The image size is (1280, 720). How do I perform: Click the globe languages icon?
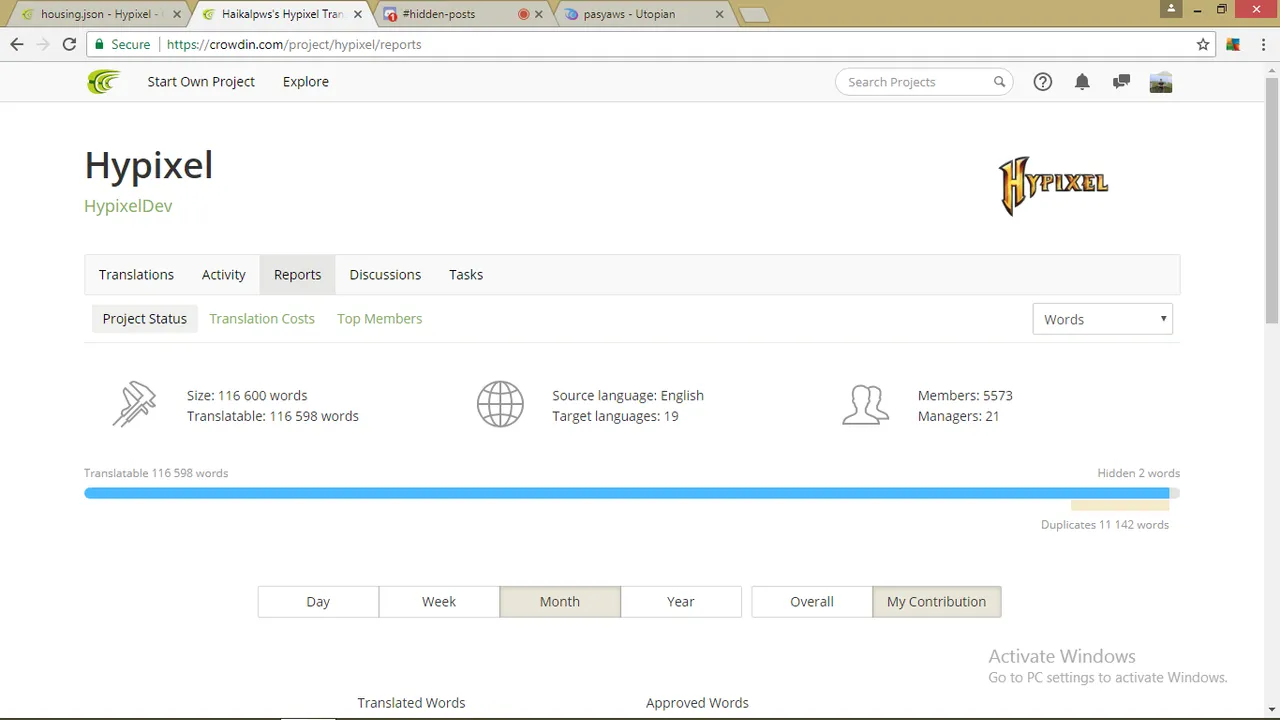tap(500, 405)
